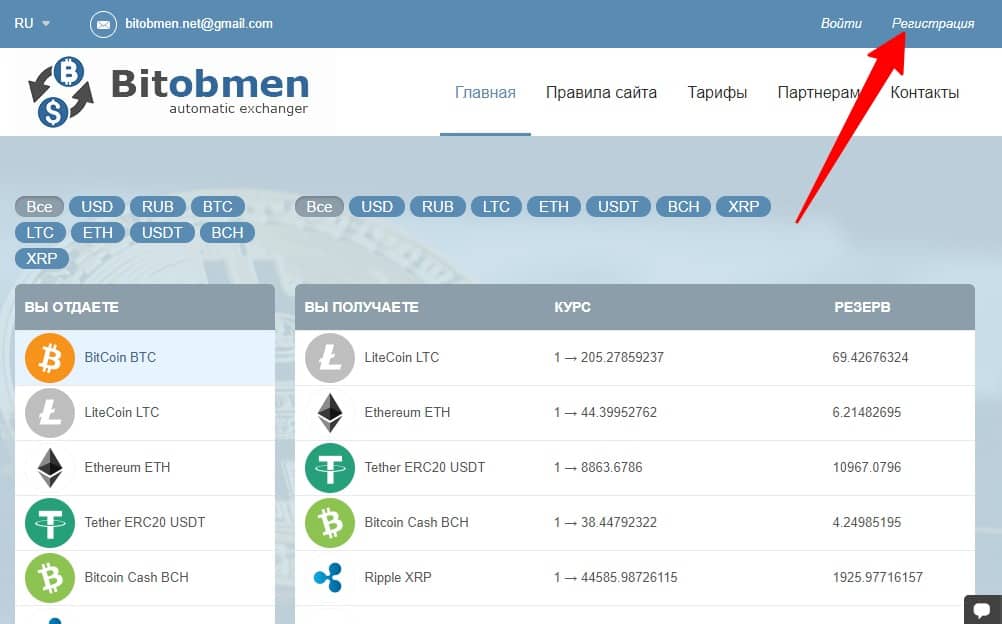Filter give currencies by ETH
Viewport: 1002px width, 624px height.
coord(98,233)
